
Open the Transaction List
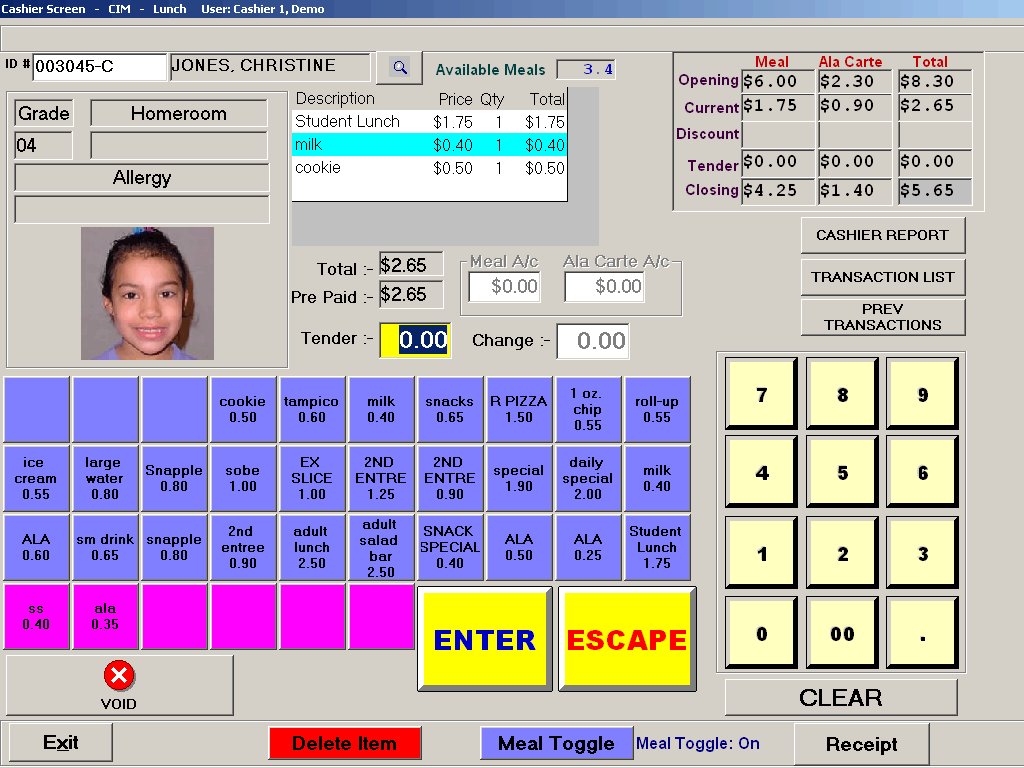click(882, 277)
